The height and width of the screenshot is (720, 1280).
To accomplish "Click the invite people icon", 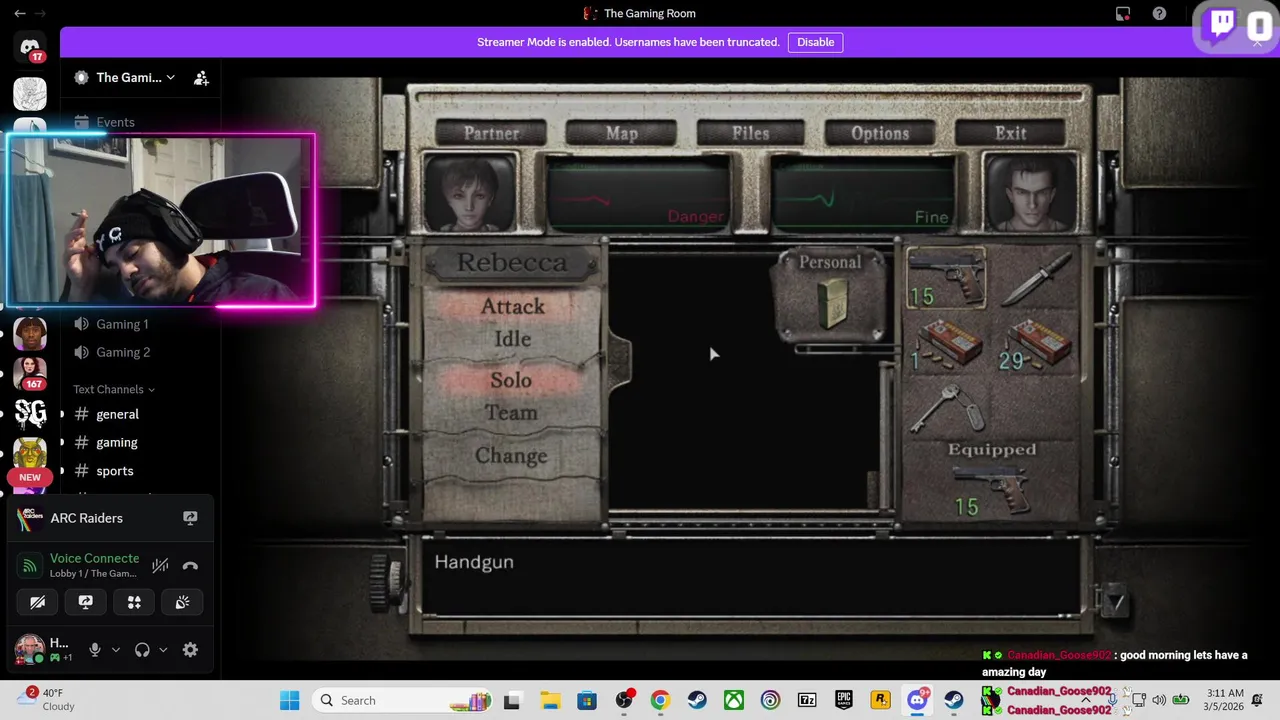I will tap(201, 78).
